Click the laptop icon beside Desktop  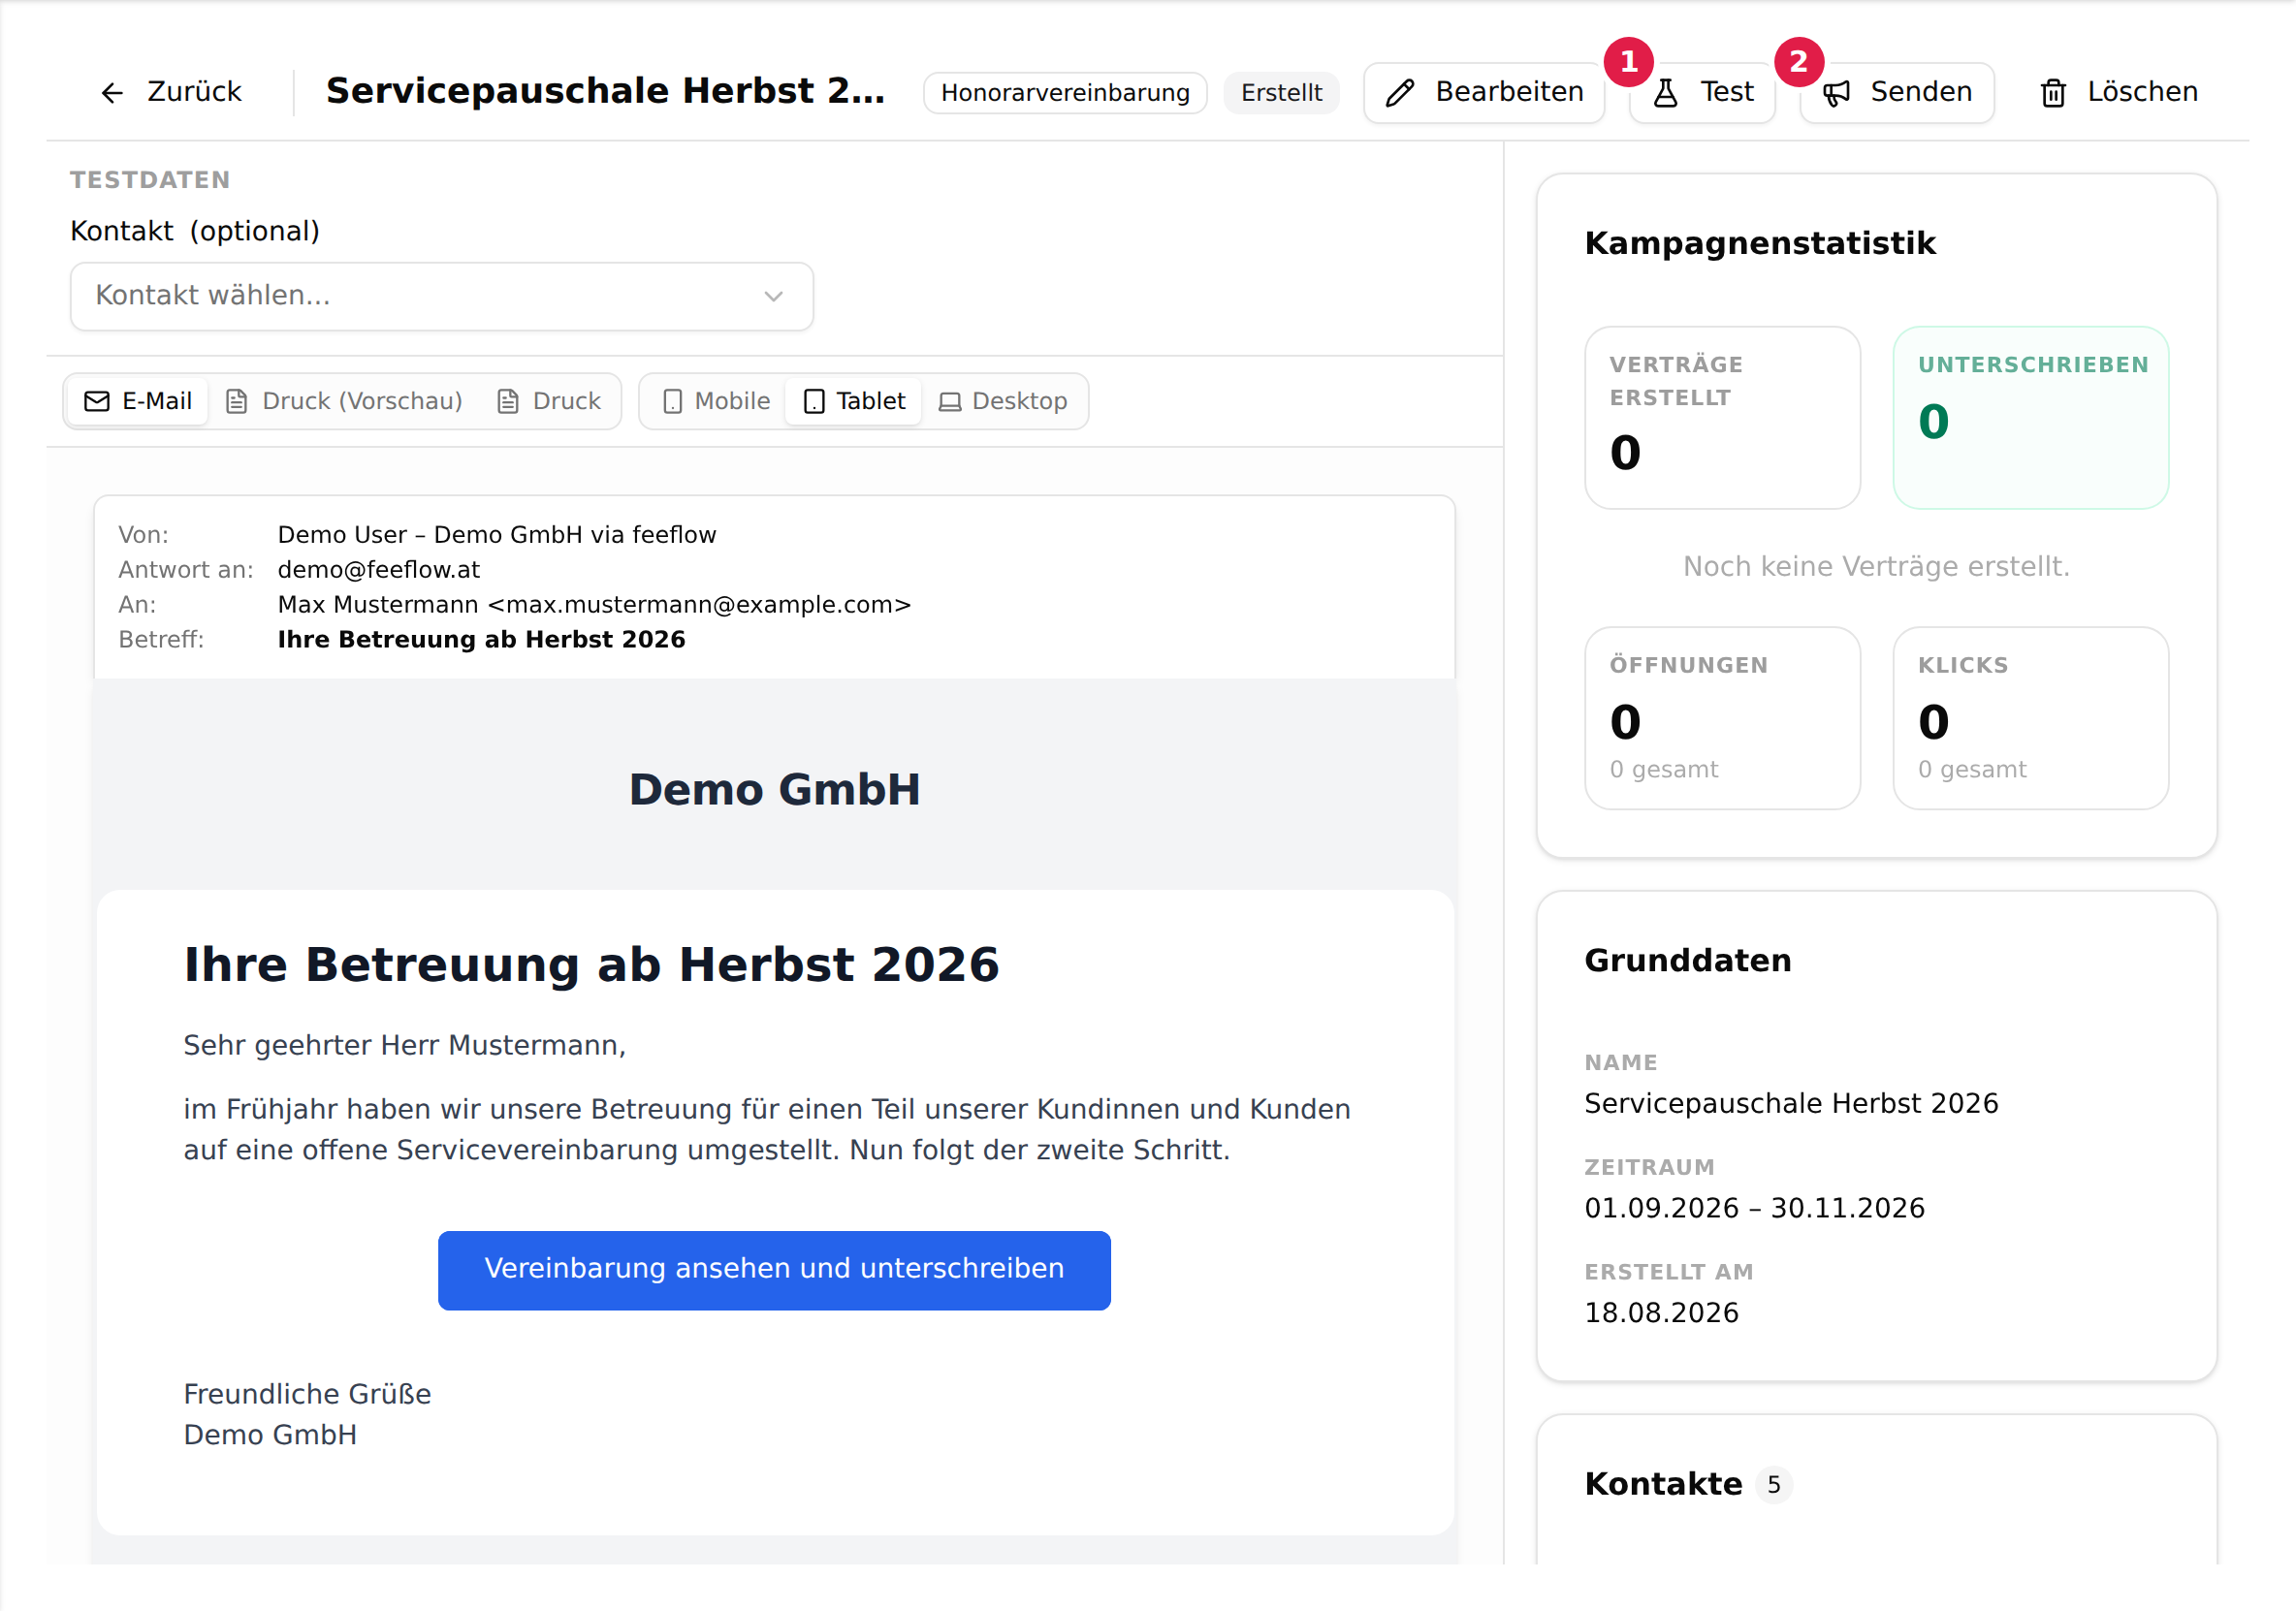pos(950,402)
